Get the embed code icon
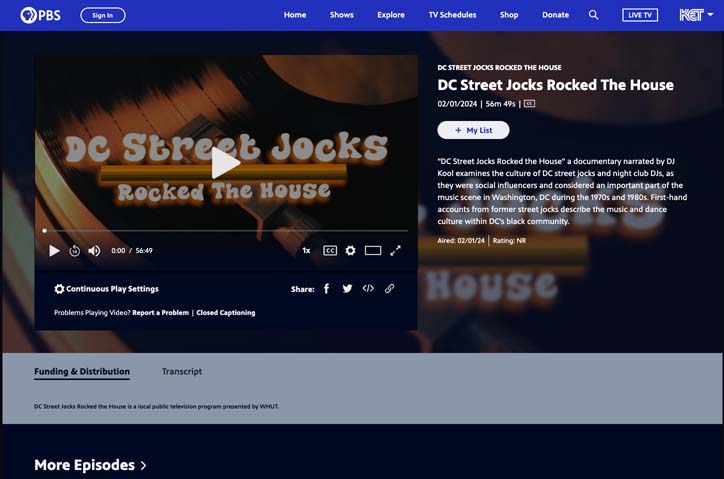724x479 pixels. pos(368,289)
